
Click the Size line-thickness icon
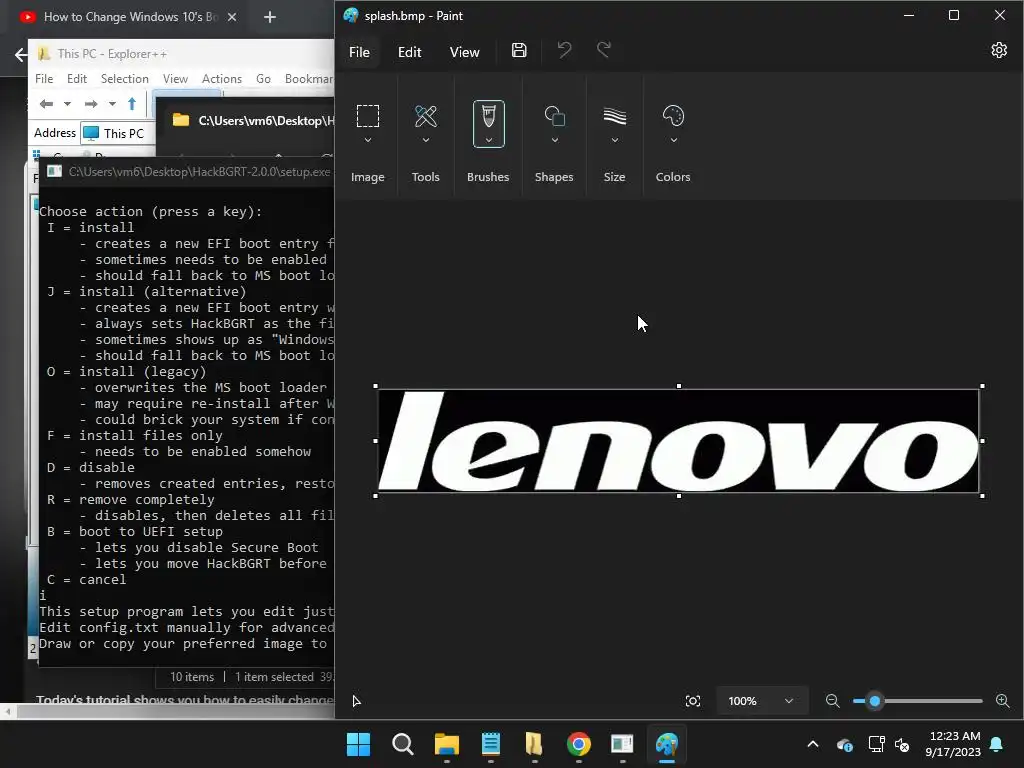pos(615,116)
